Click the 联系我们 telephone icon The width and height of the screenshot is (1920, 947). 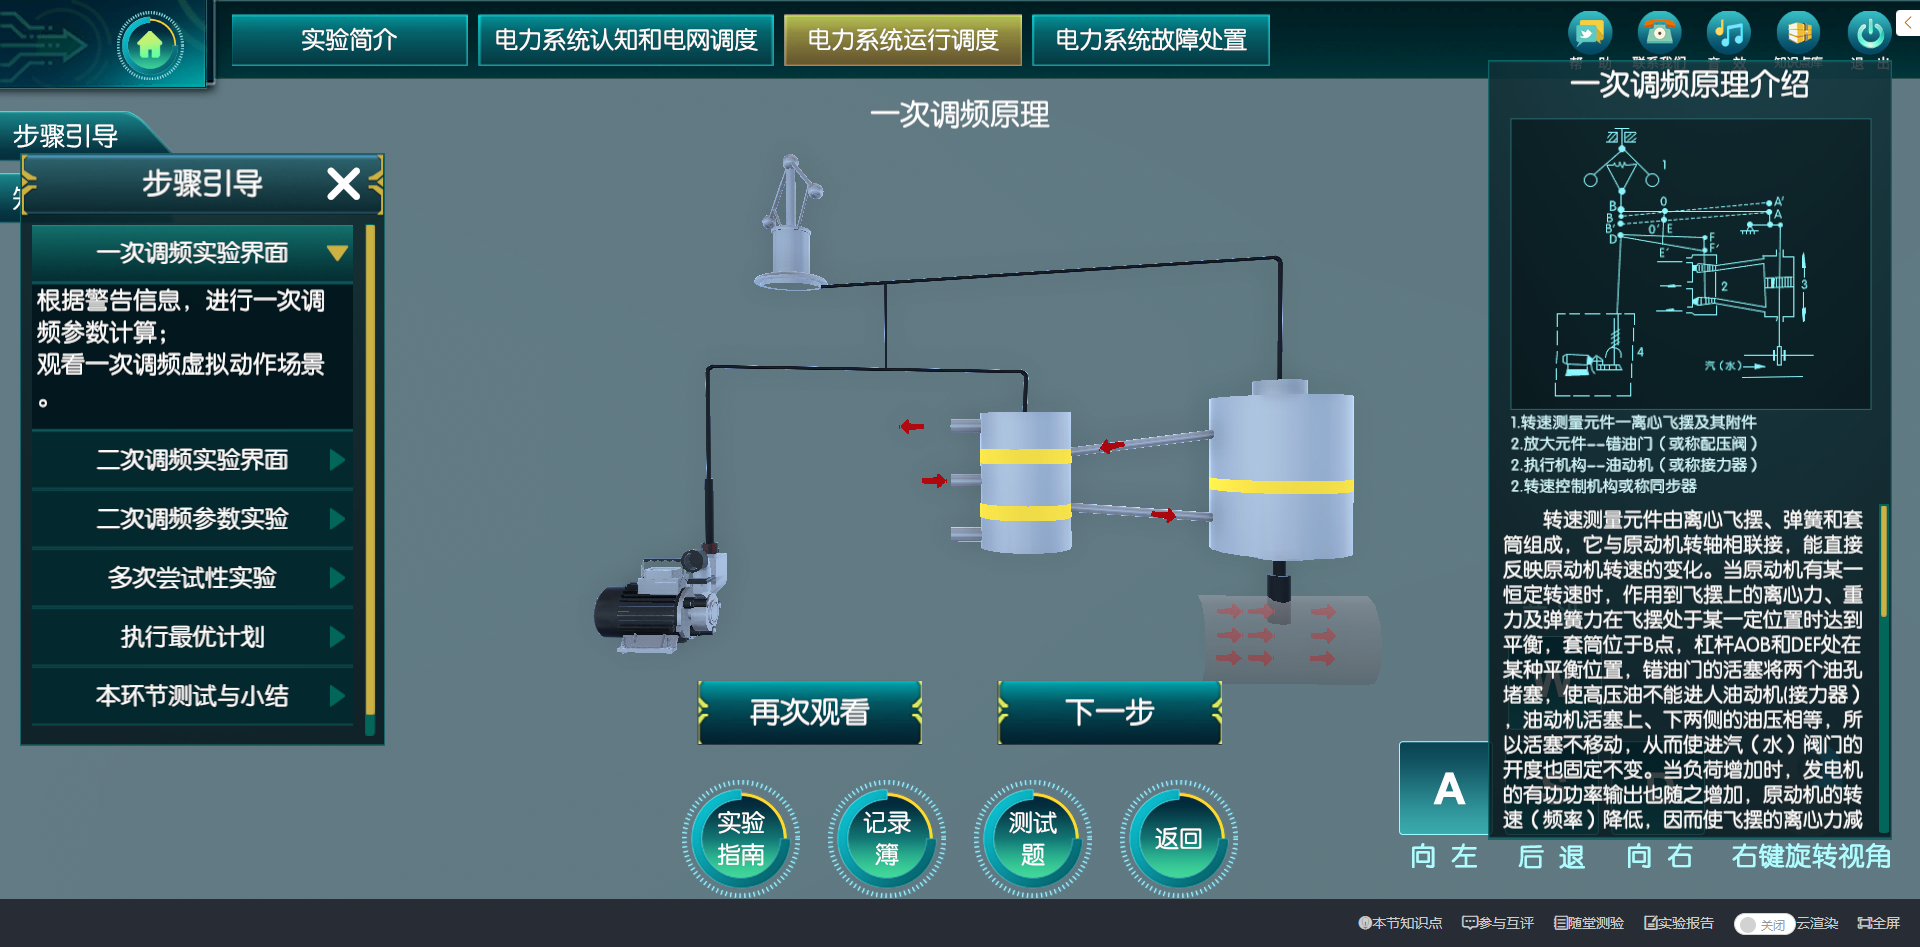tap(1659, 33)
